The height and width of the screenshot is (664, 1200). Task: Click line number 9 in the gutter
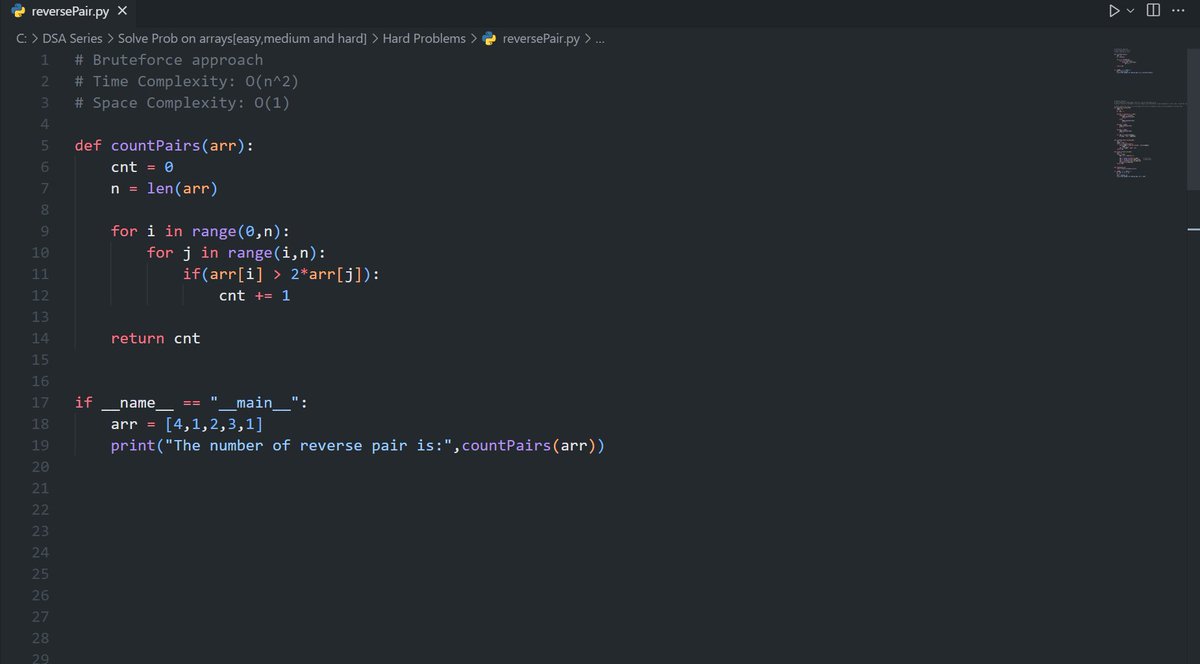[x=45, y=231]
